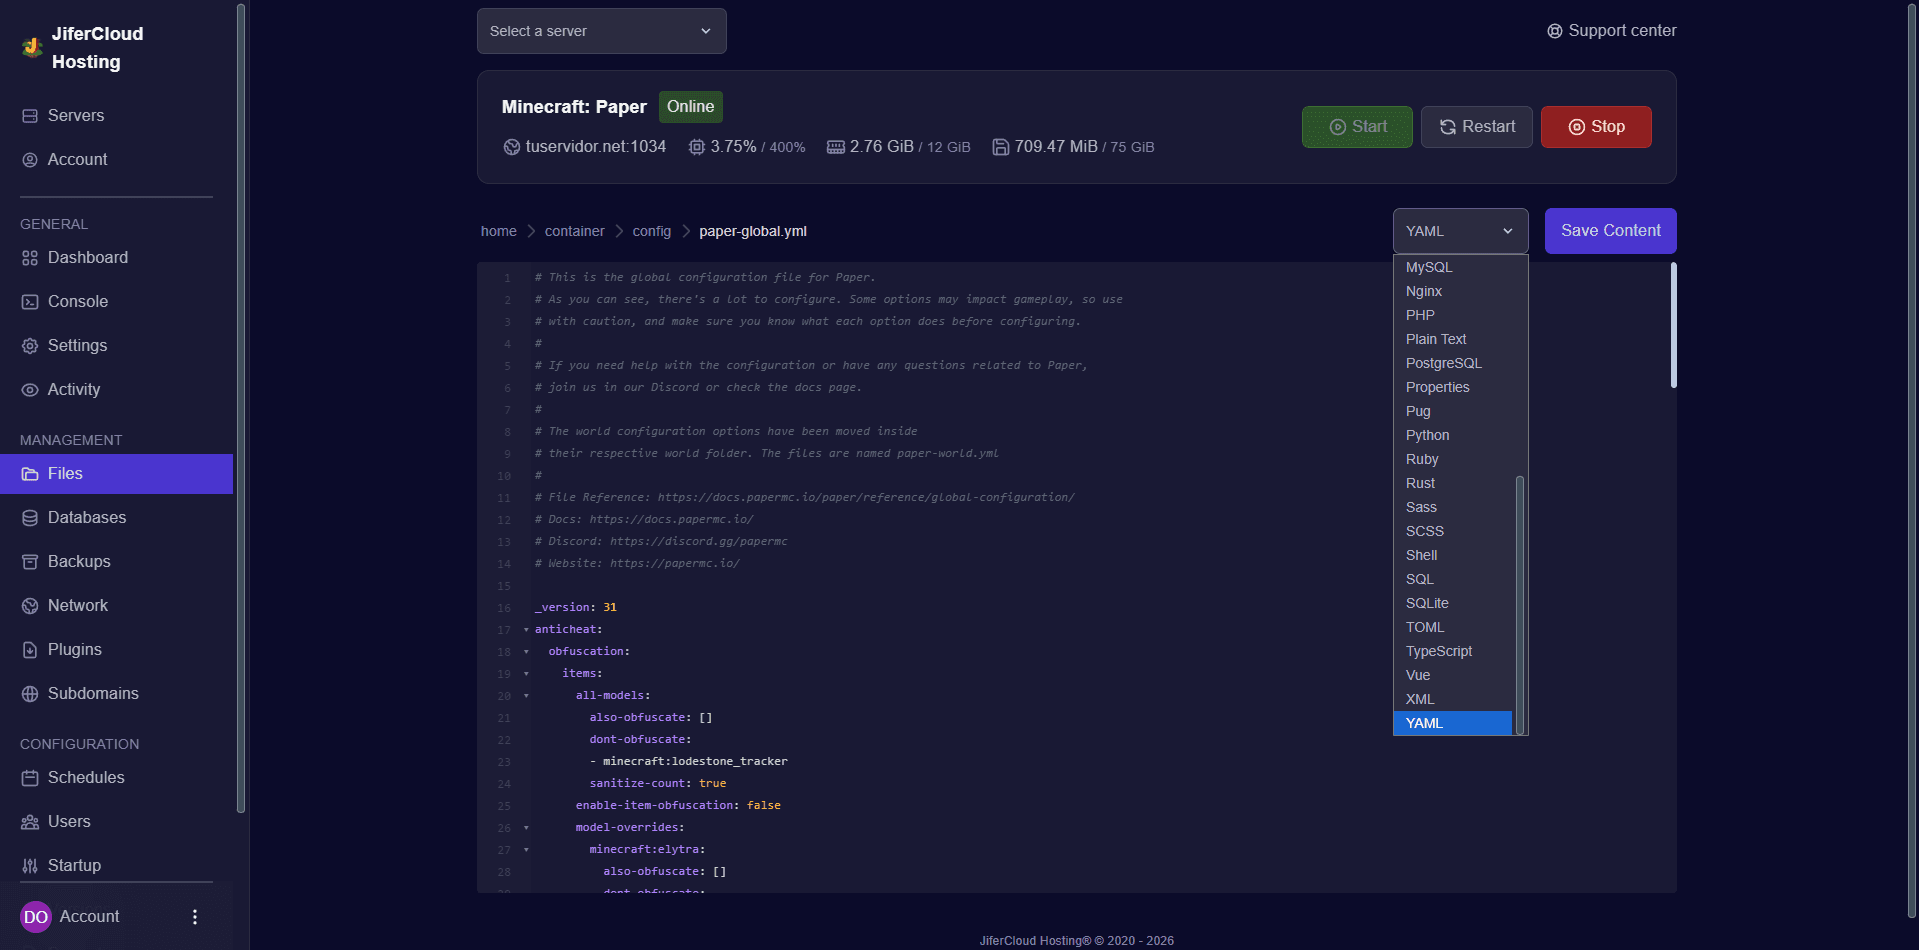Image resolution: width=1919 pixels, height=950 pixels.
Task: Collapse the items fold arrow
Action: (526, 674)
